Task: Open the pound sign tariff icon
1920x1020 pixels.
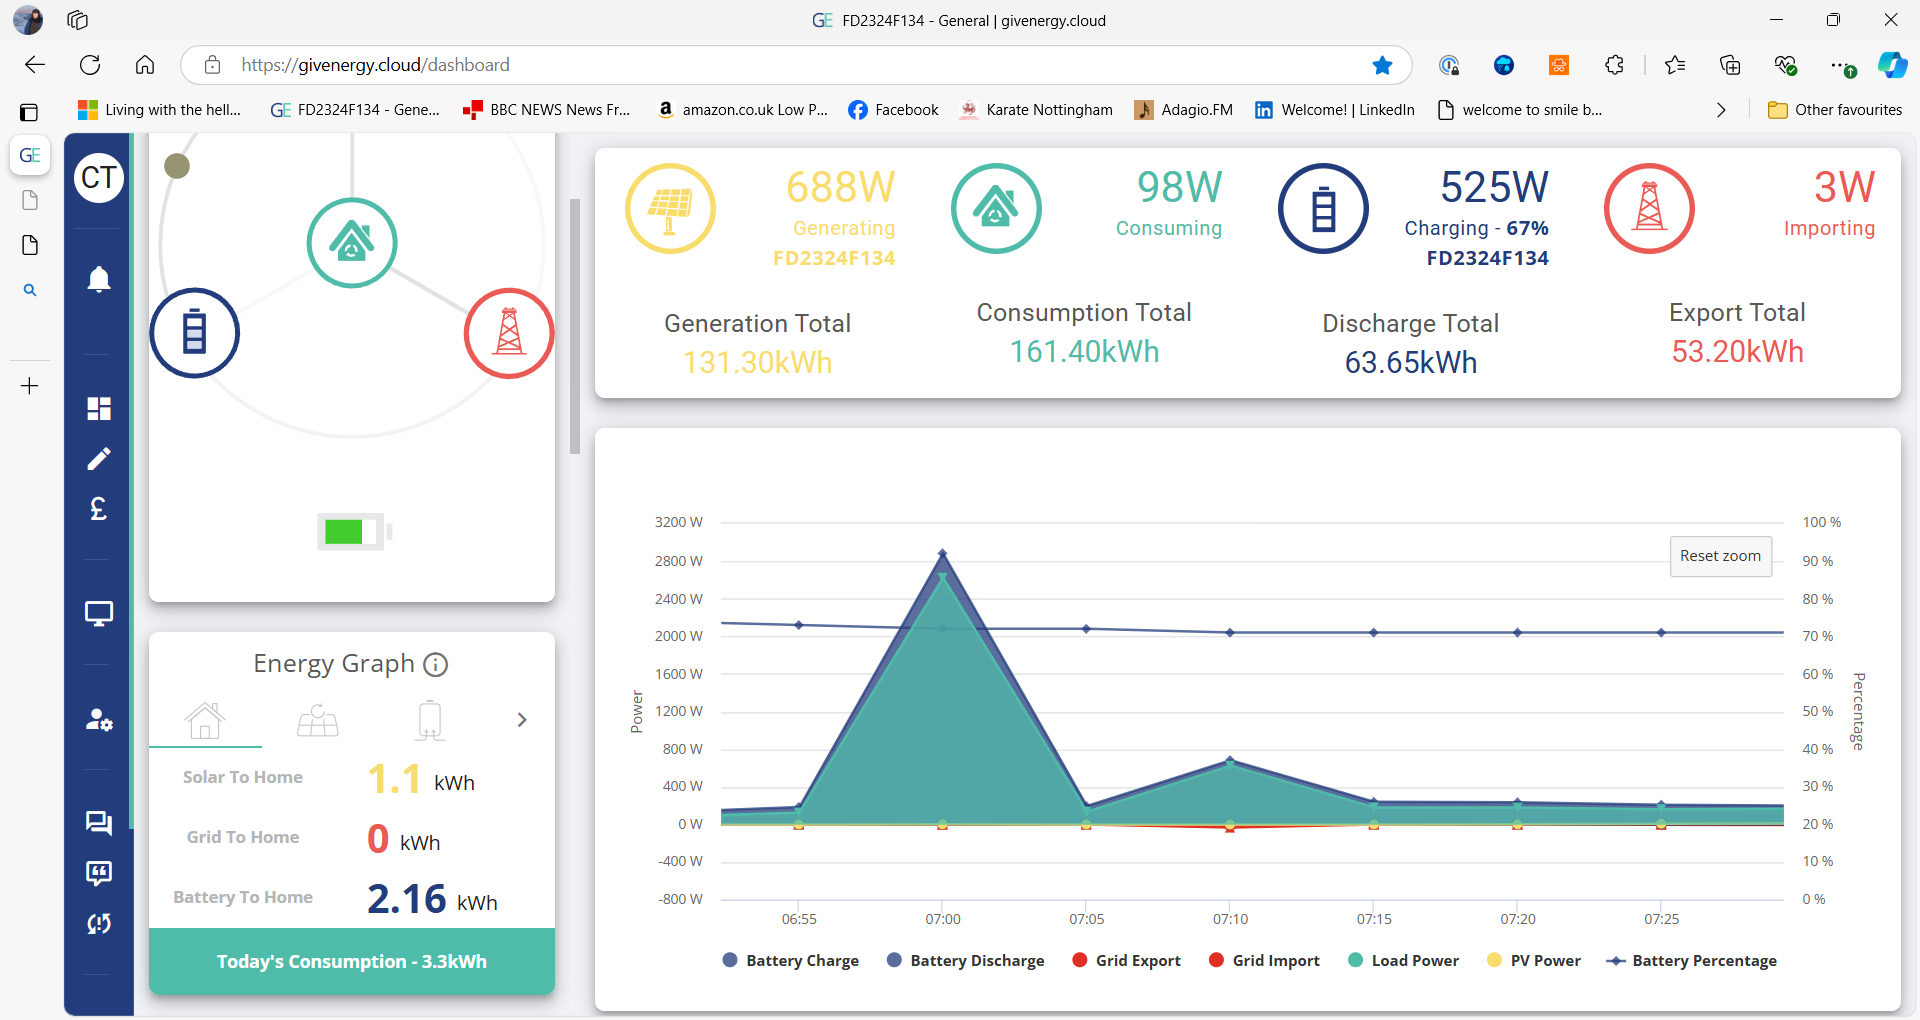Action: click(98, 509)
